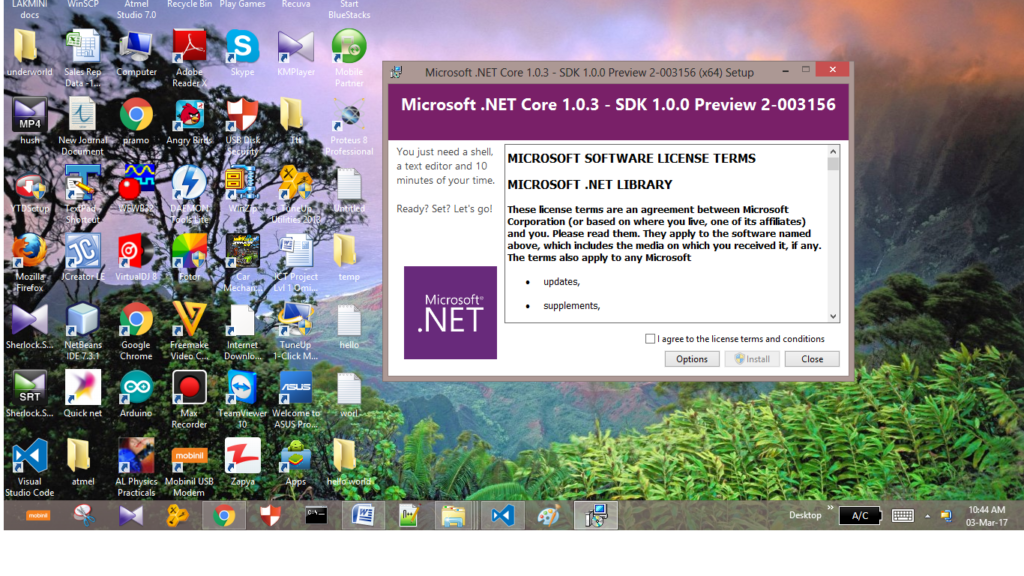Open Visual Studio Code from the taskbar

[x=502, y=516]
